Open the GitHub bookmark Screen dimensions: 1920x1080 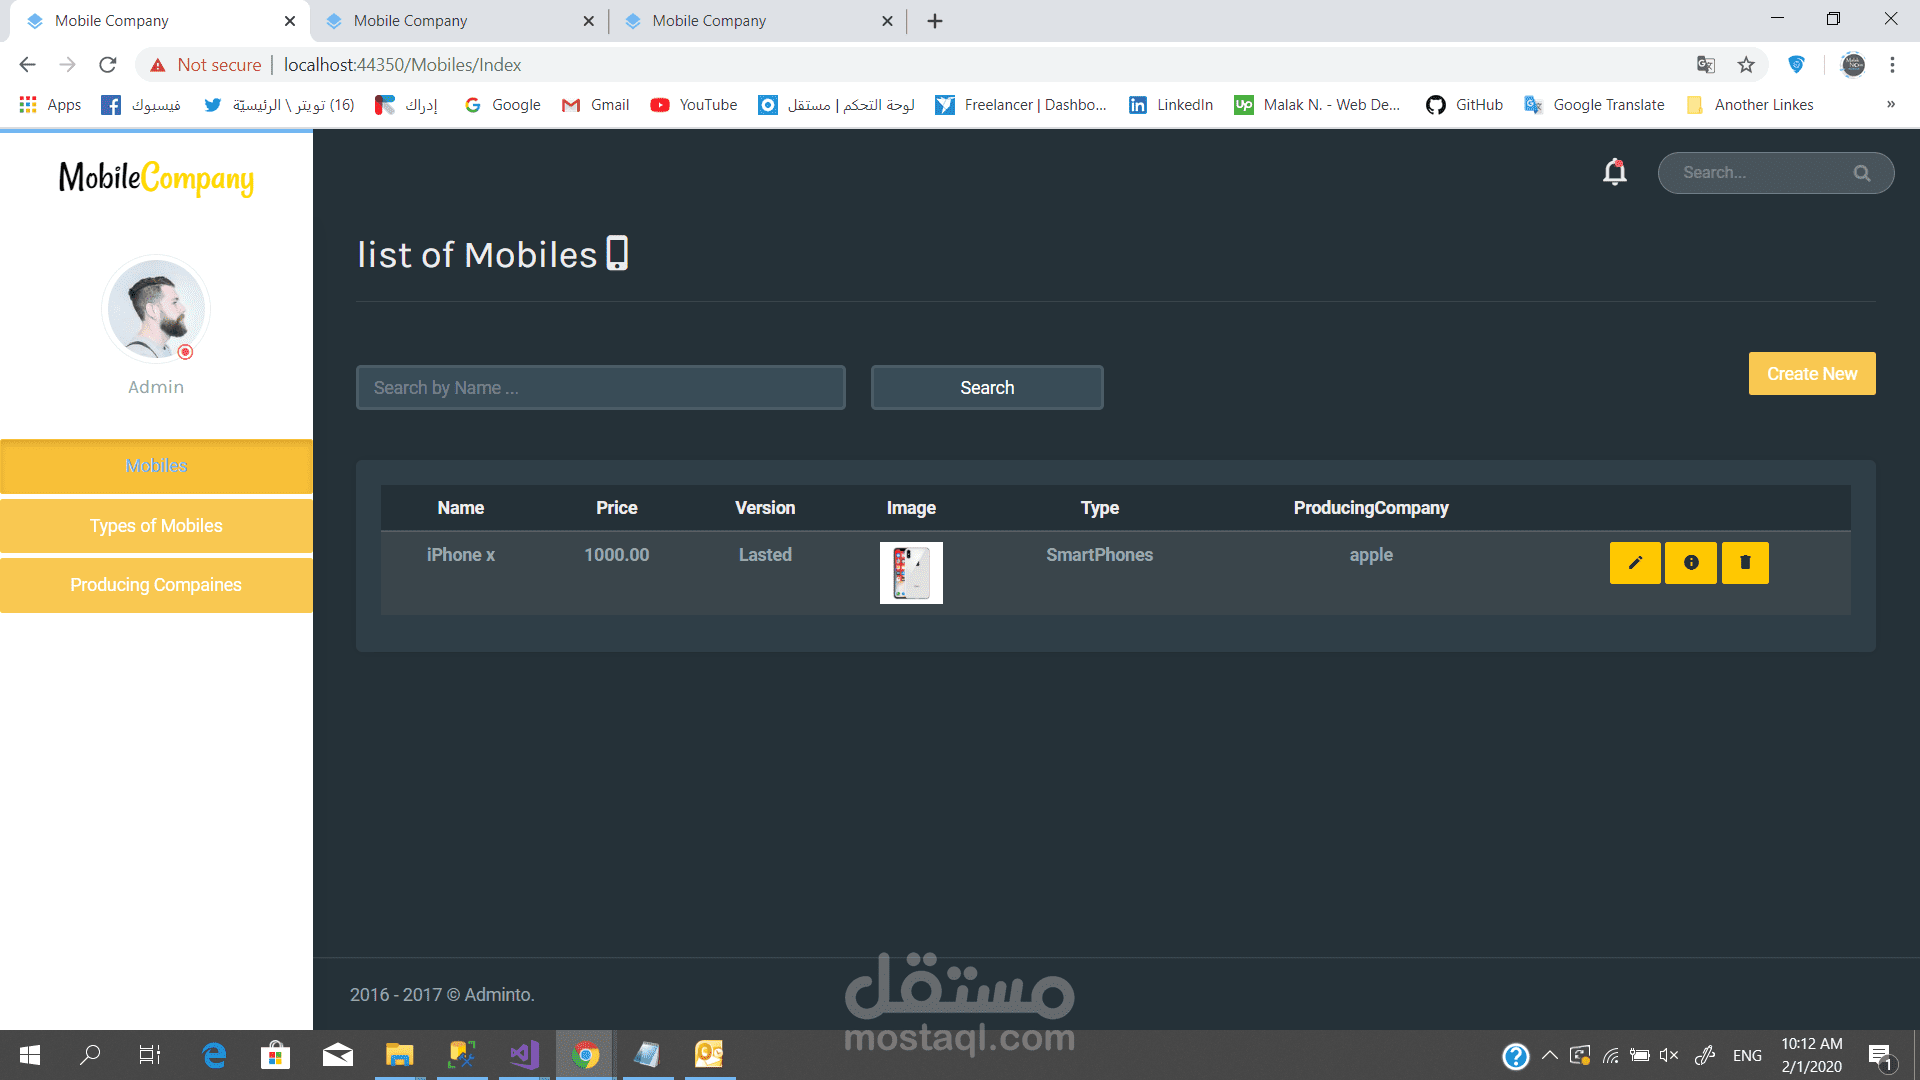point(1465,105)
